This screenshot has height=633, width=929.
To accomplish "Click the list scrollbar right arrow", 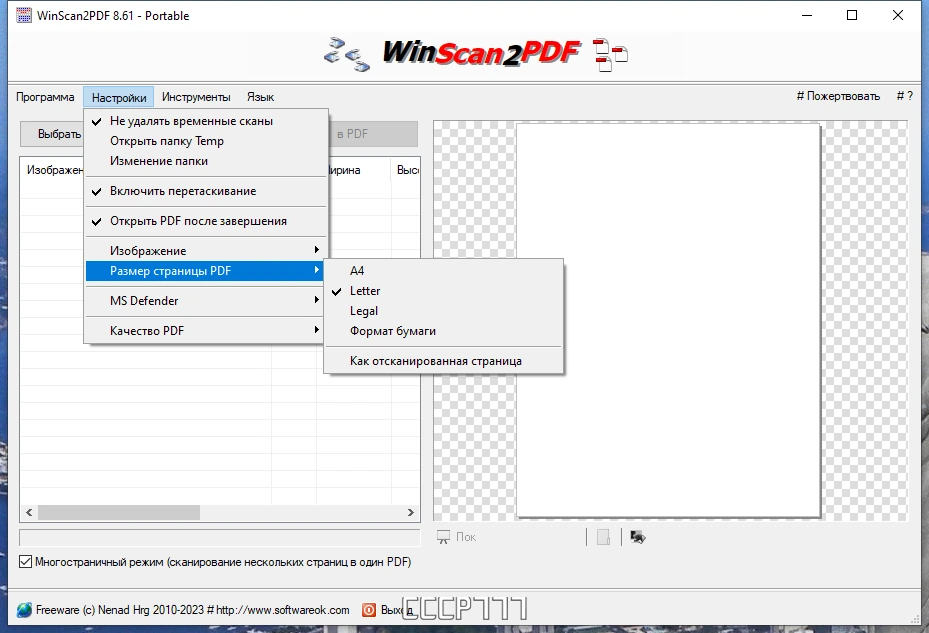I will pyautogui.click(x=411, y=512).
